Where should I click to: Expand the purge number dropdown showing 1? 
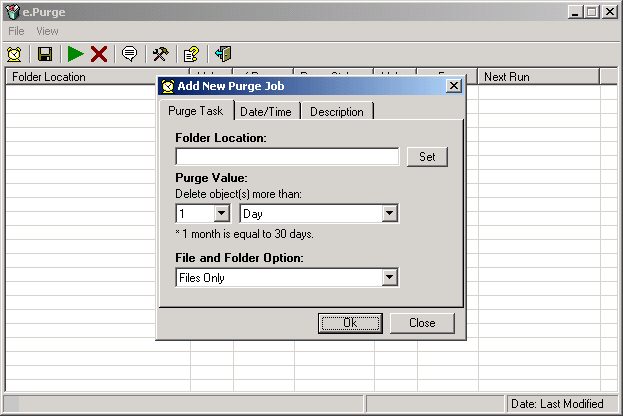221,213
